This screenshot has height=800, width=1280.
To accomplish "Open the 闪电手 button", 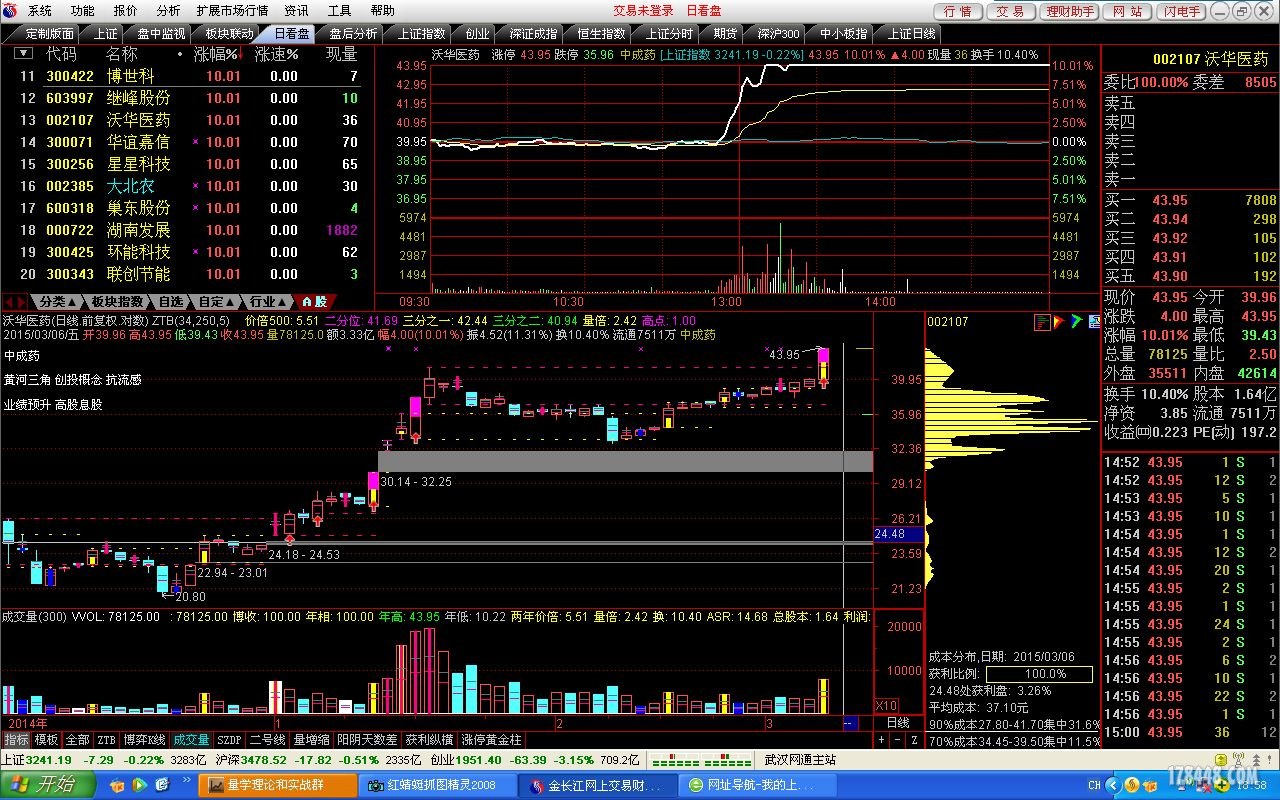I will tap(1182, 11).
